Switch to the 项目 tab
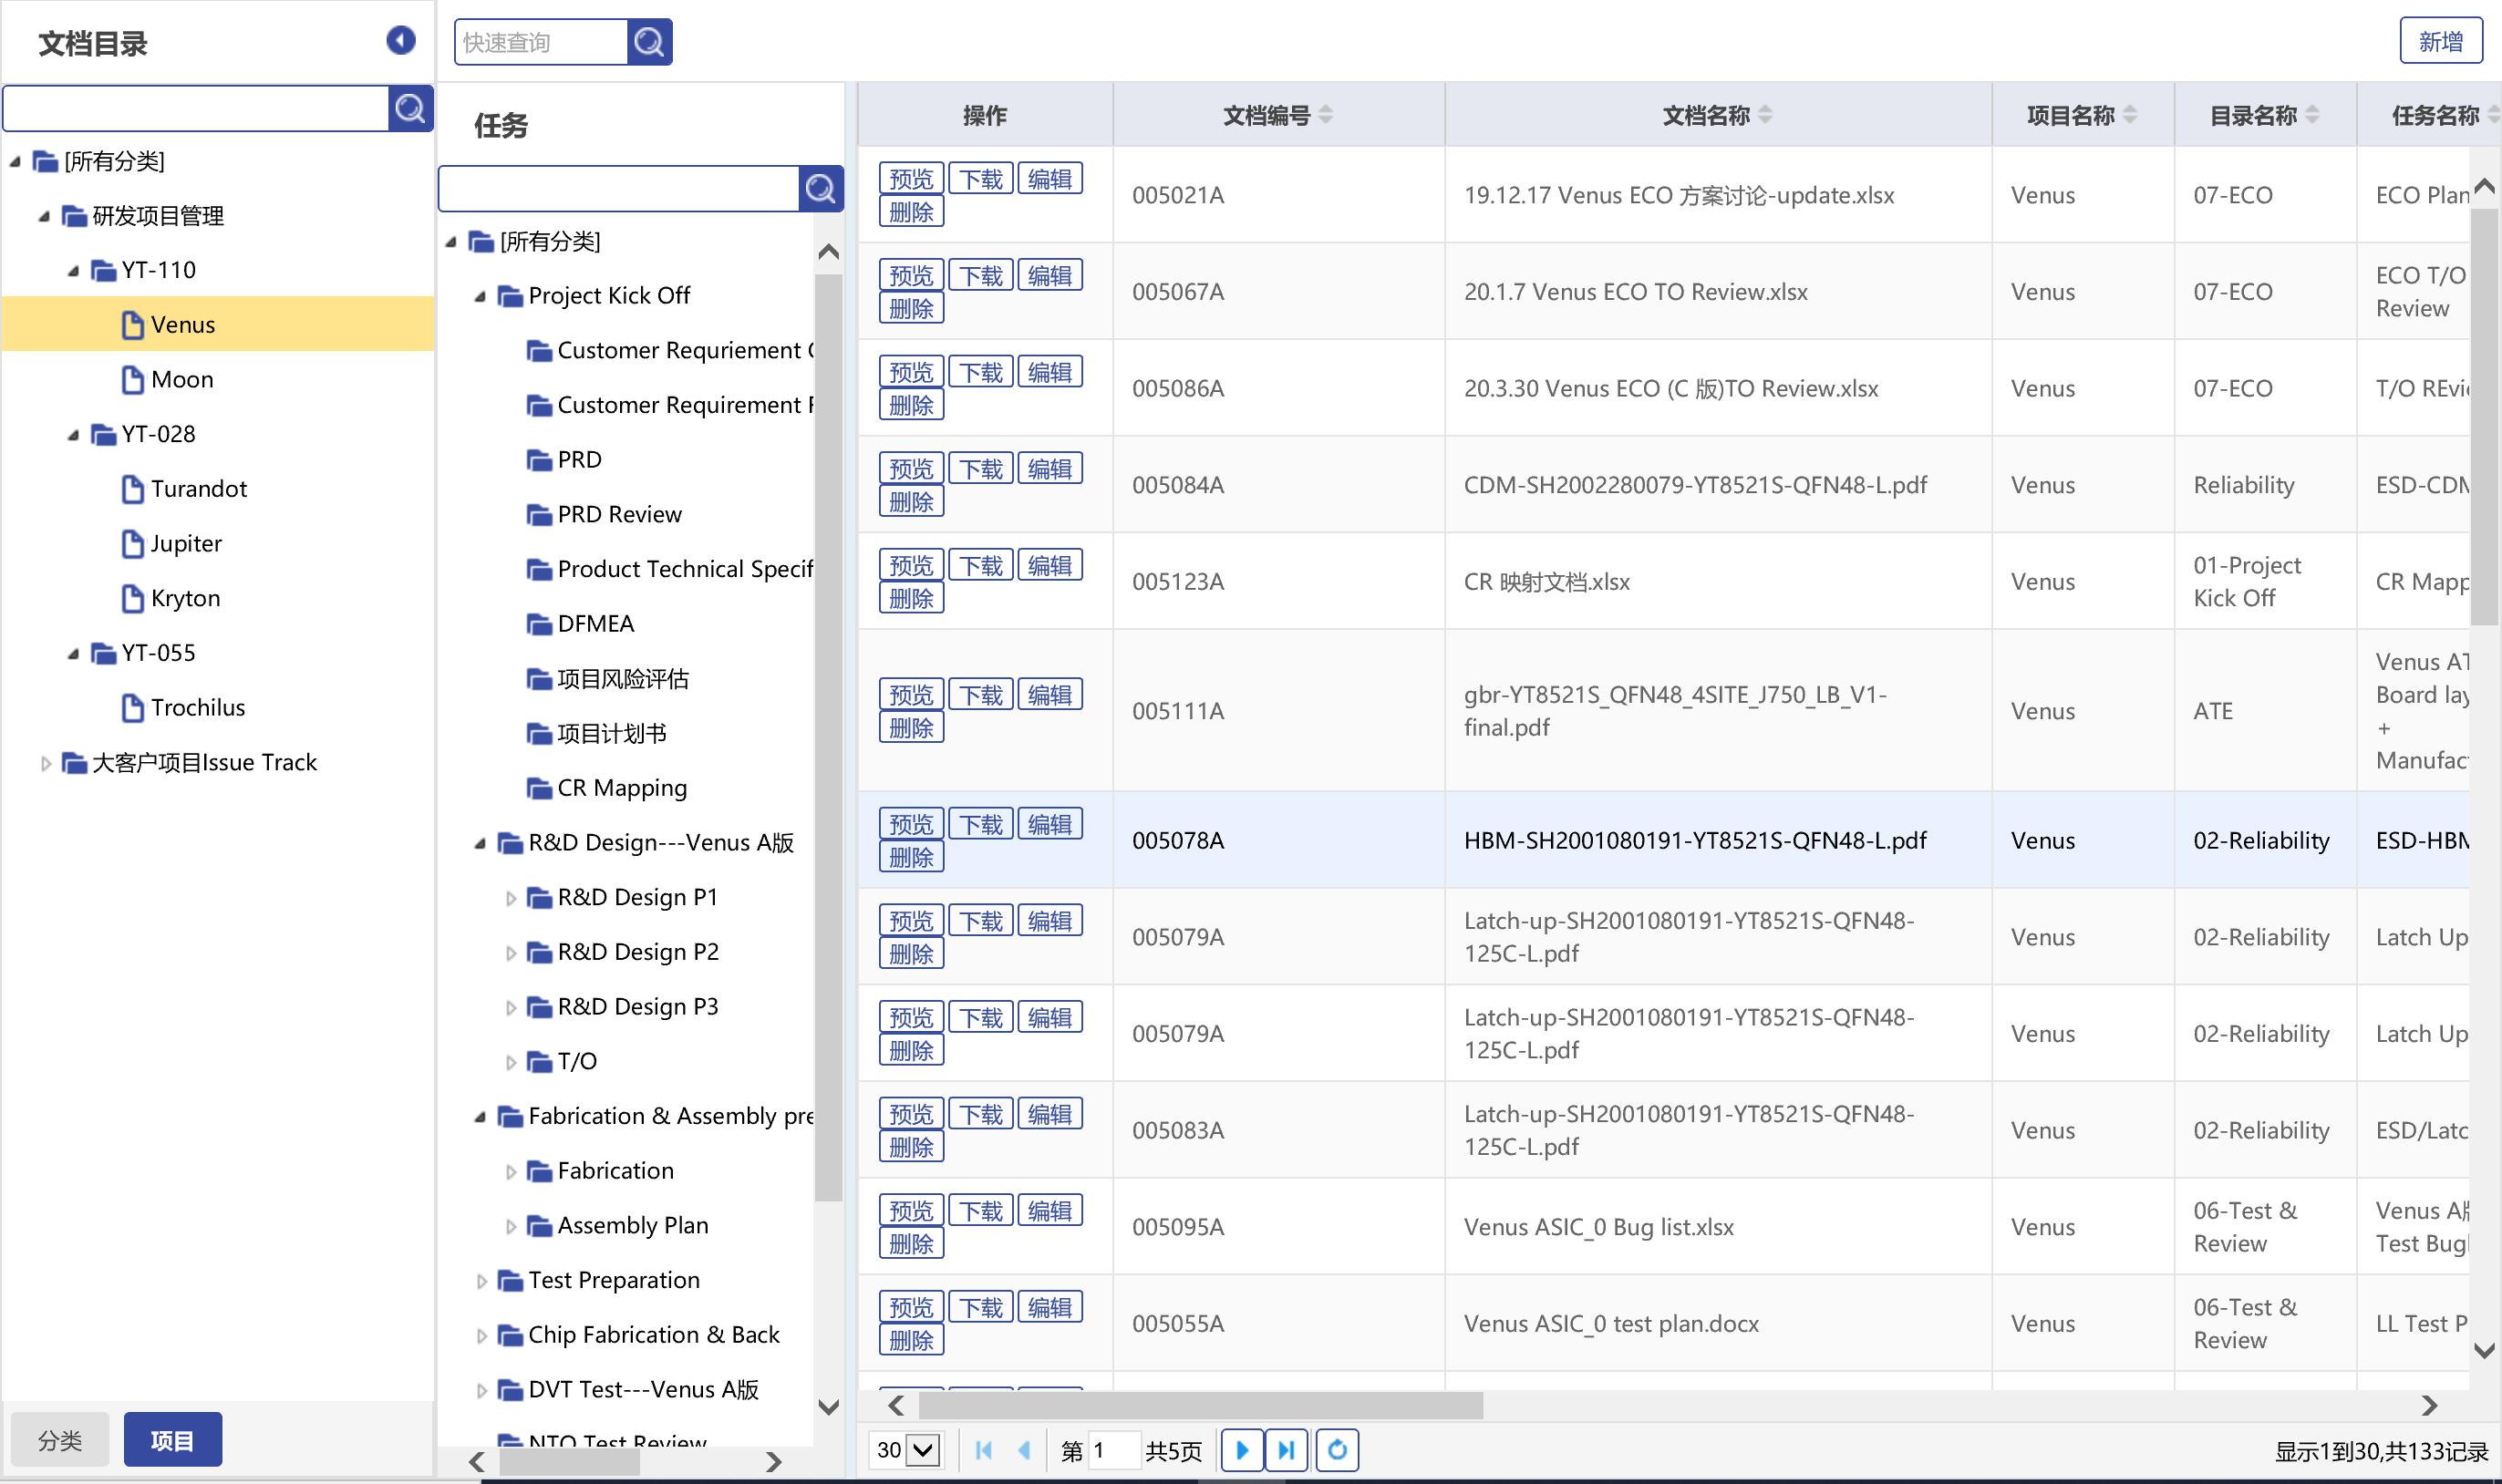 [172, 1440]
